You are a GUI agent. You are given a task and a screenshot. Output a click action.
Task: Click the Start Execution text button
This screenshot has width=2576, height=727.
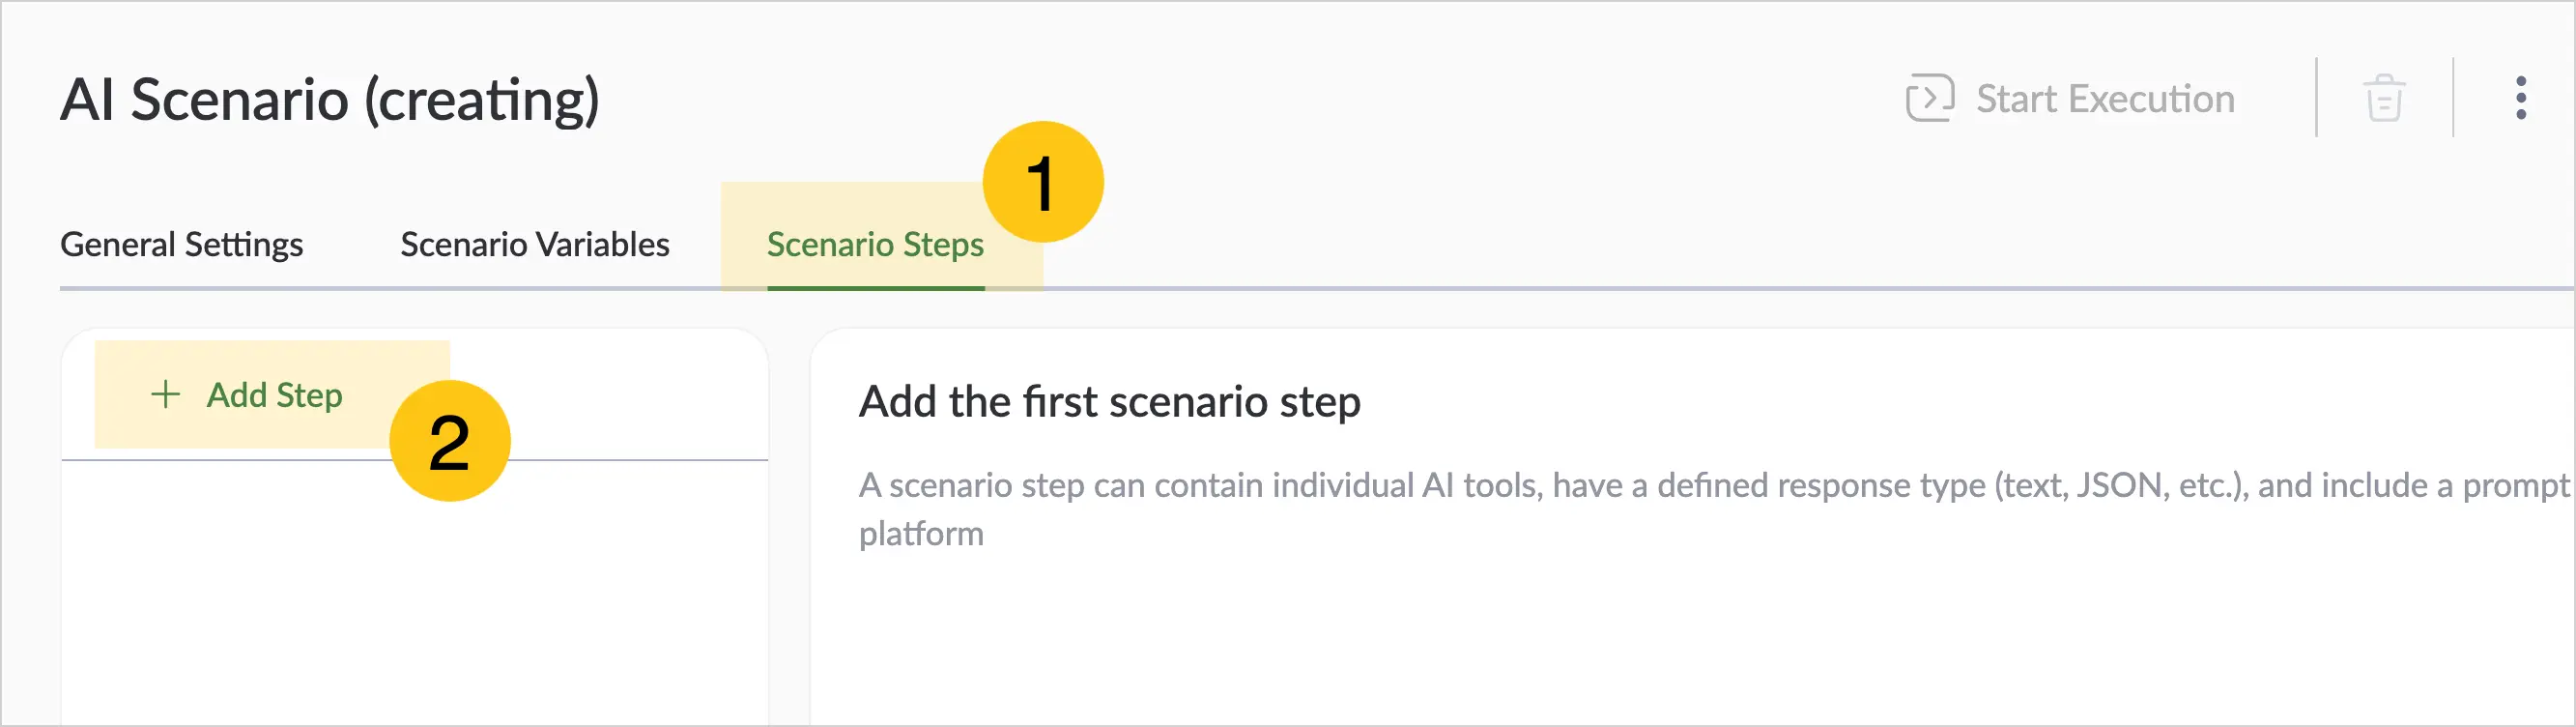point(2105,99)
